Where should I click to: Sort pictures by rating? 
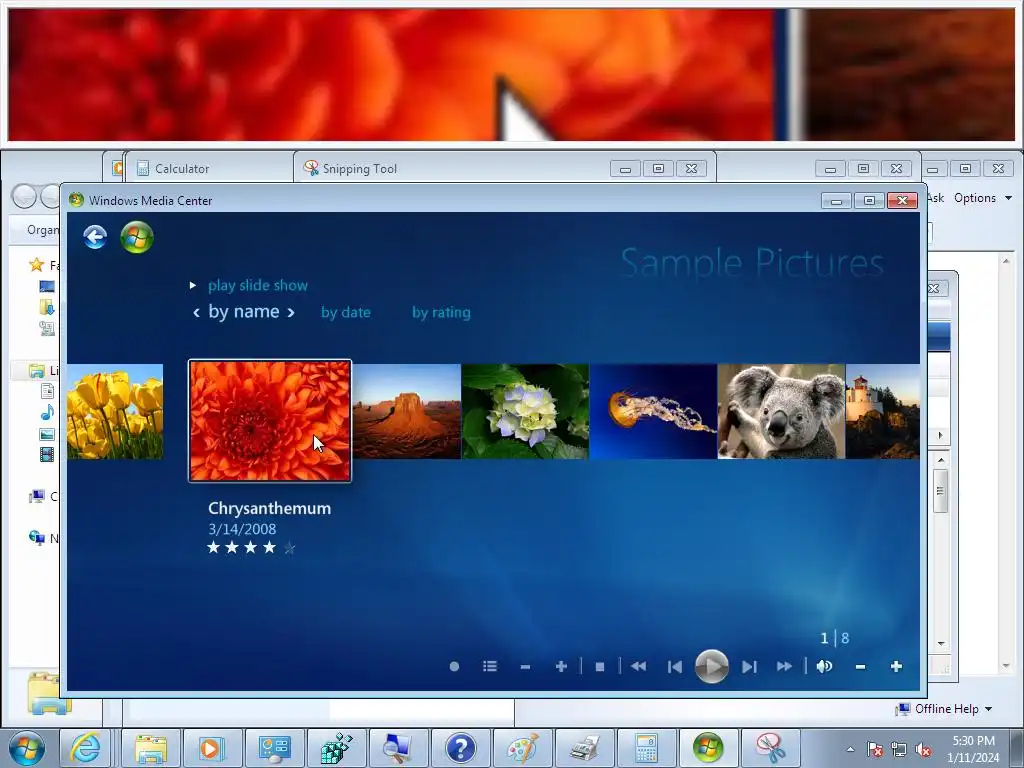pyautogui.click(x=441, y=312)
